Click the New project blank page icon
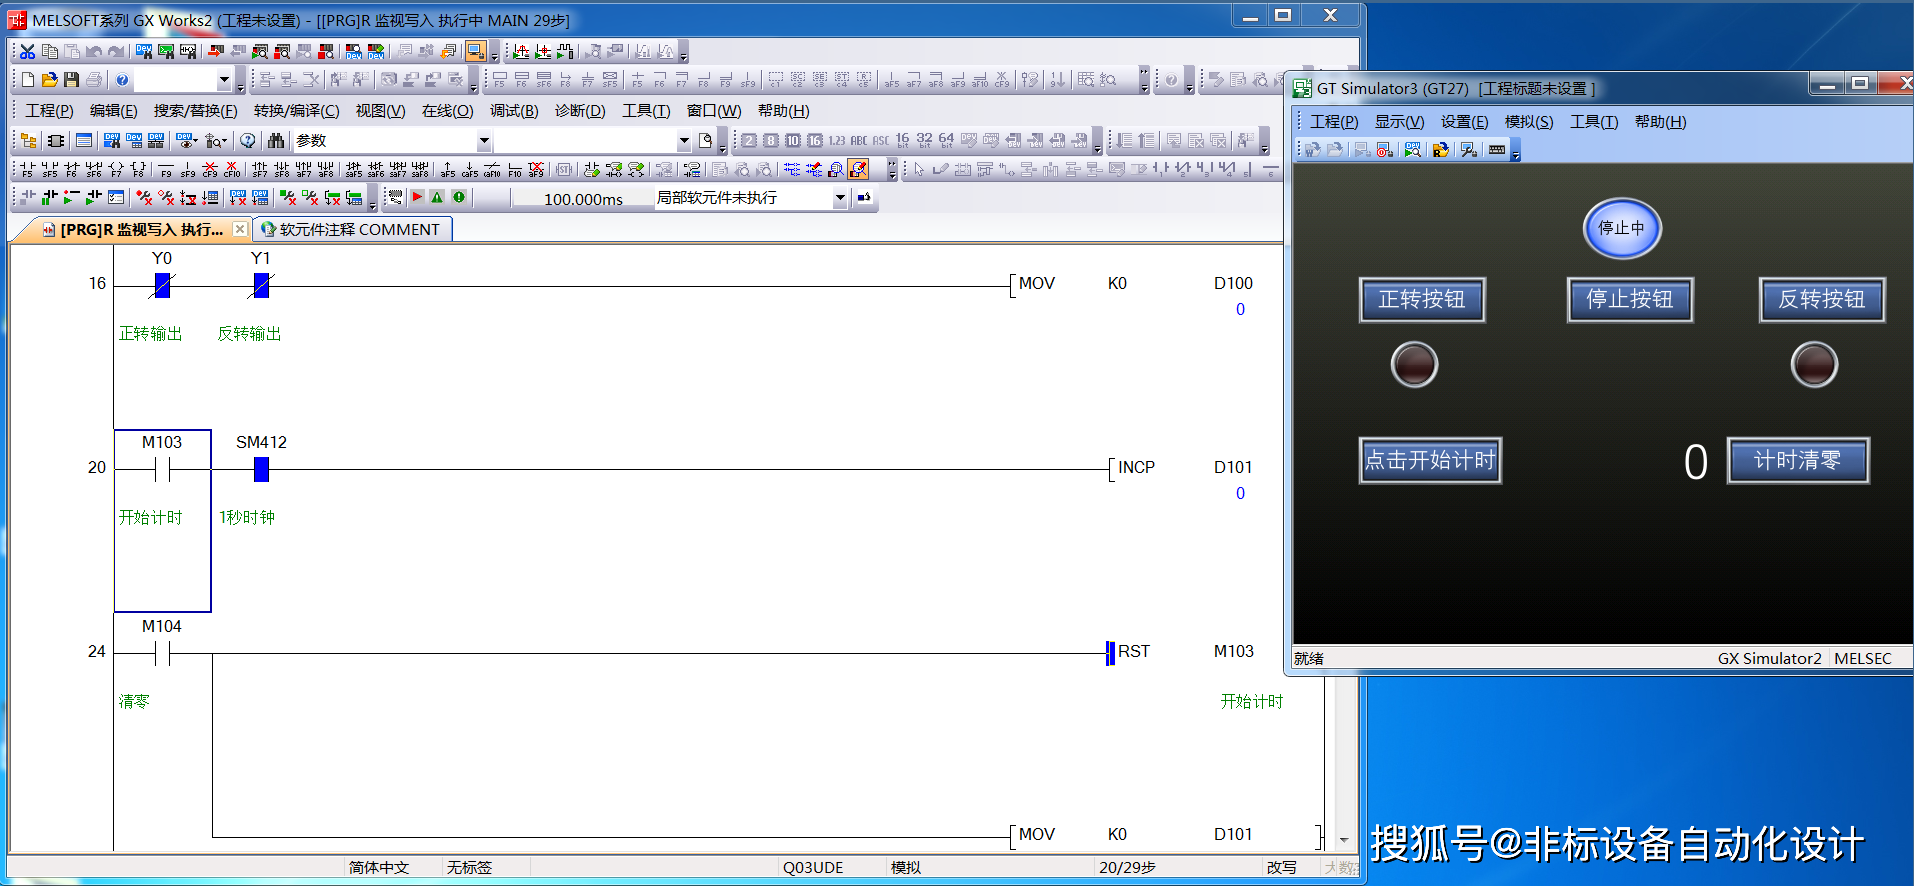Screen dimensions: 1914x886 point(28,79)
